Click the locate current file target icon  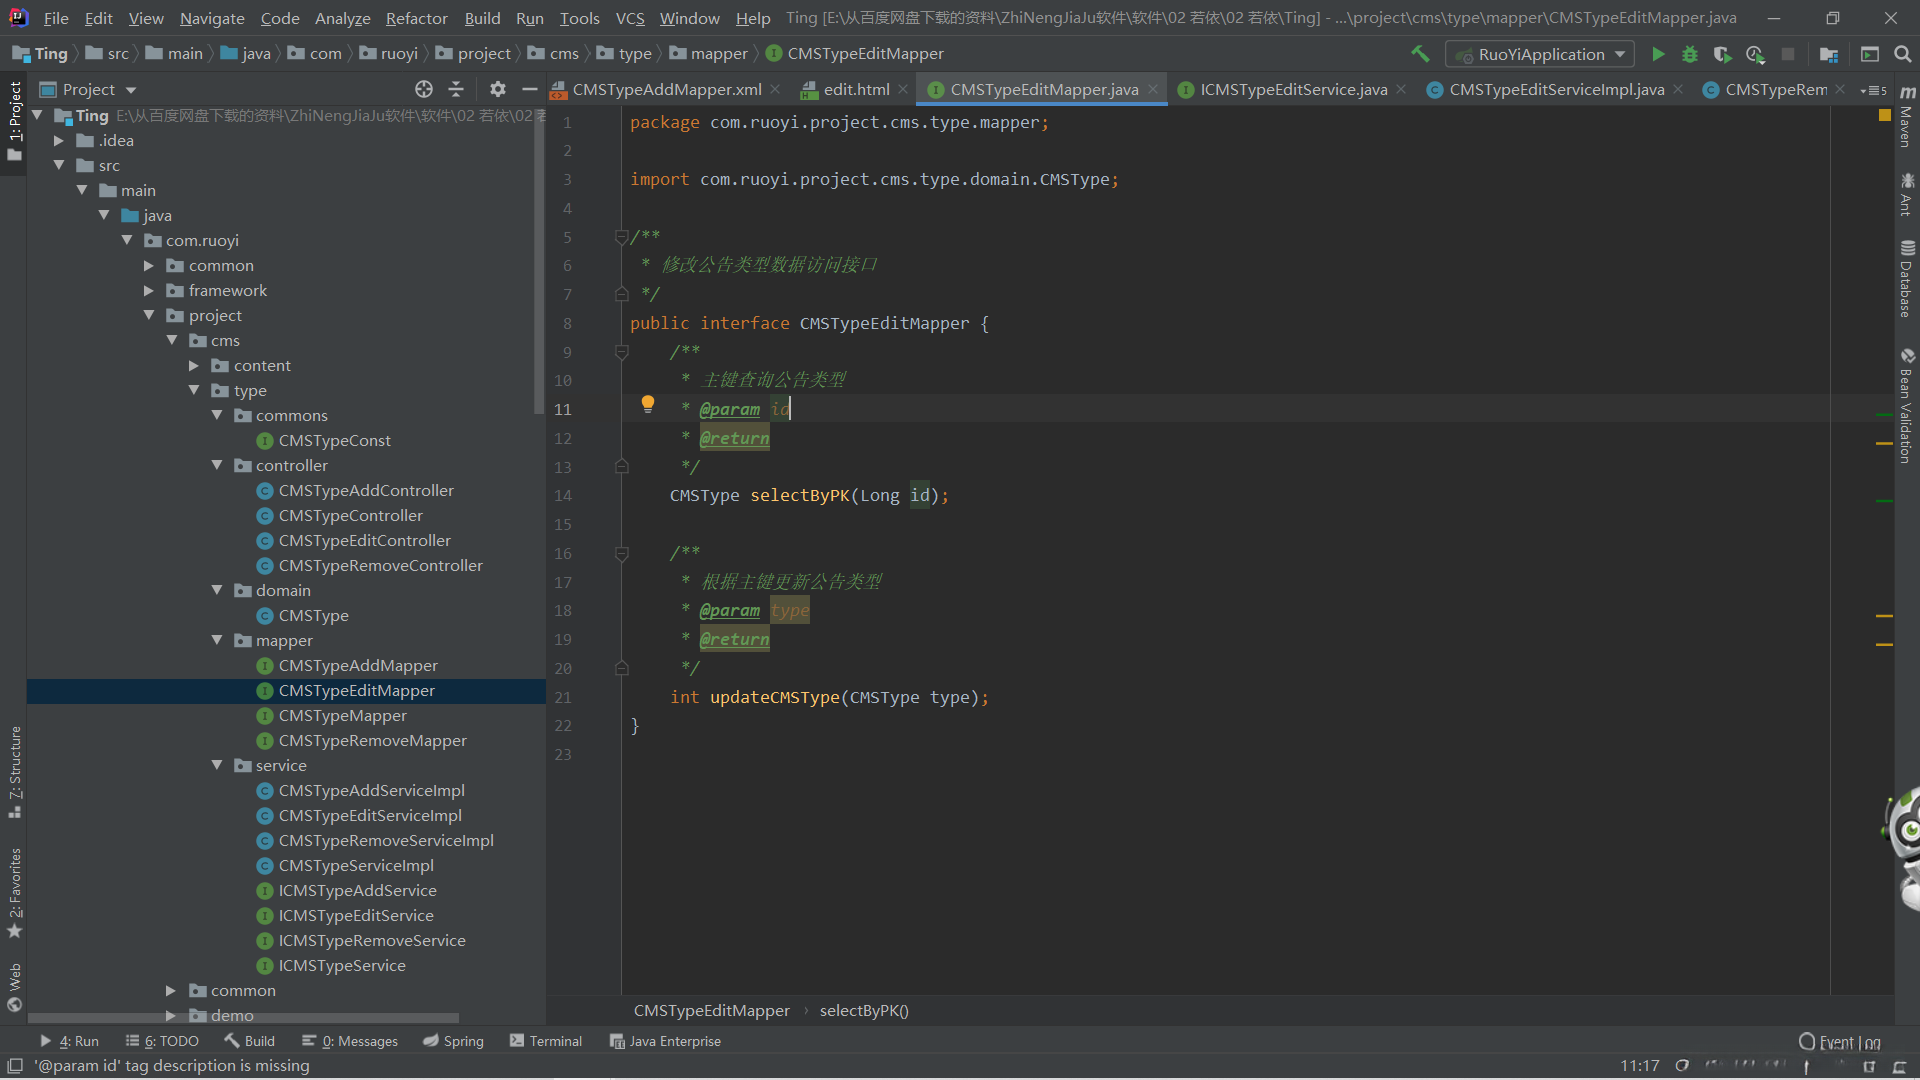pos(424,89)
